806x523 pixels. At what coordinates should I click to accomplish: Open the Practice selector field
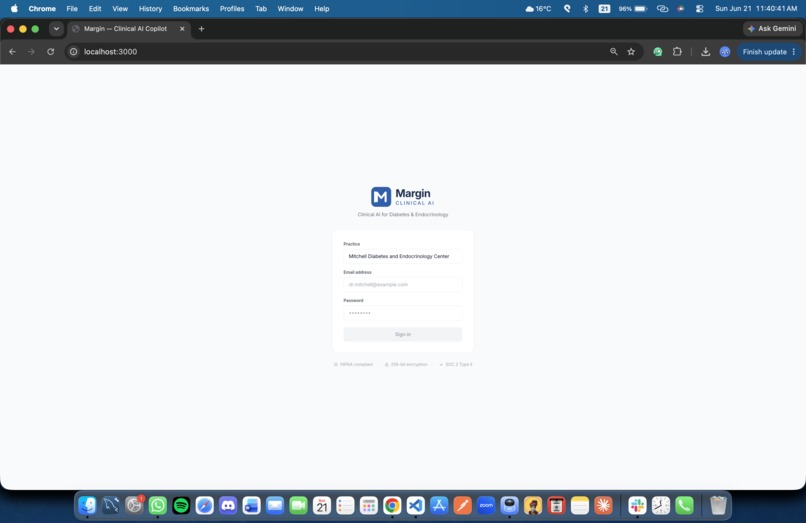402,256
